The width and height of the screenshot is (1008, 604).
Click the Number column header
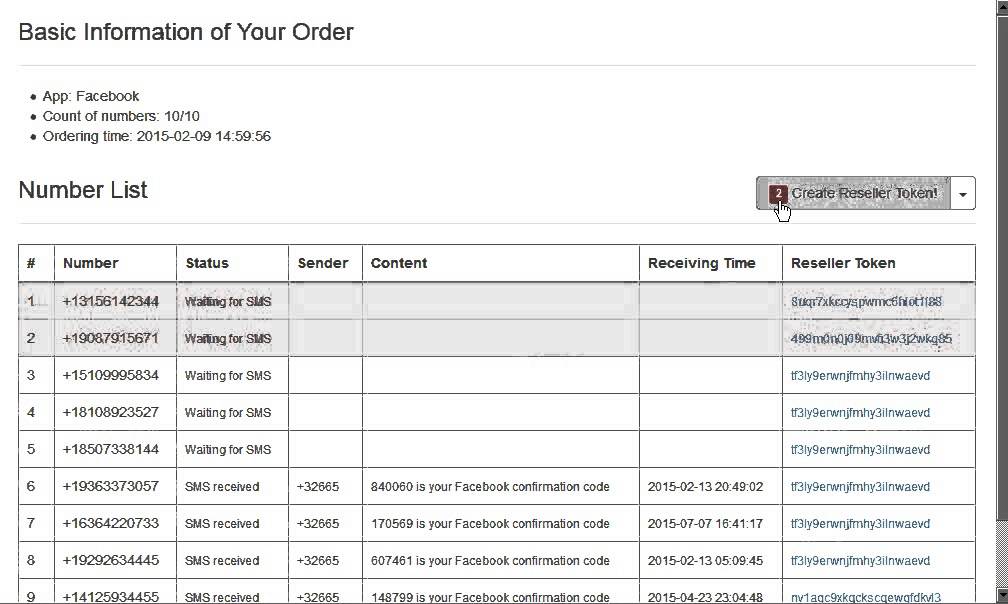[91, 263]
